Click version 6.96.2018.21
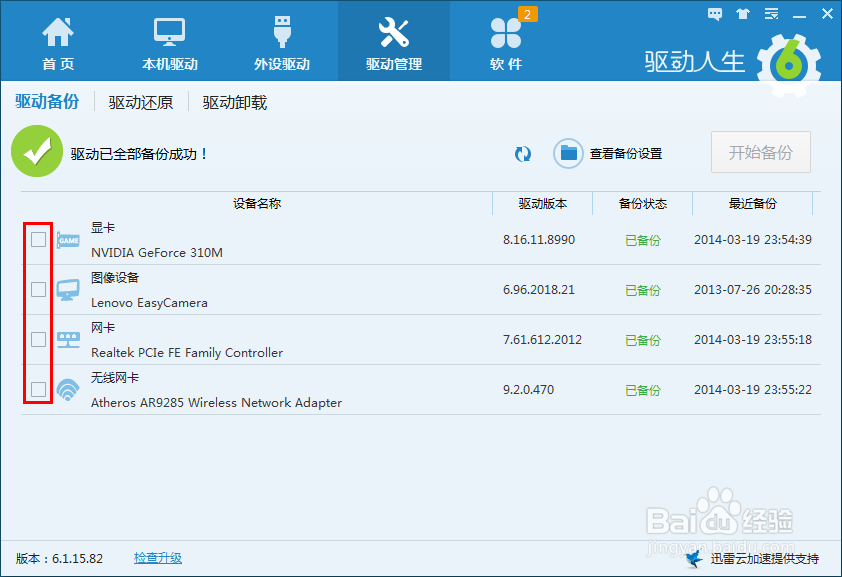The width and height of the screenshot is (842, 577). coord(539,290)
